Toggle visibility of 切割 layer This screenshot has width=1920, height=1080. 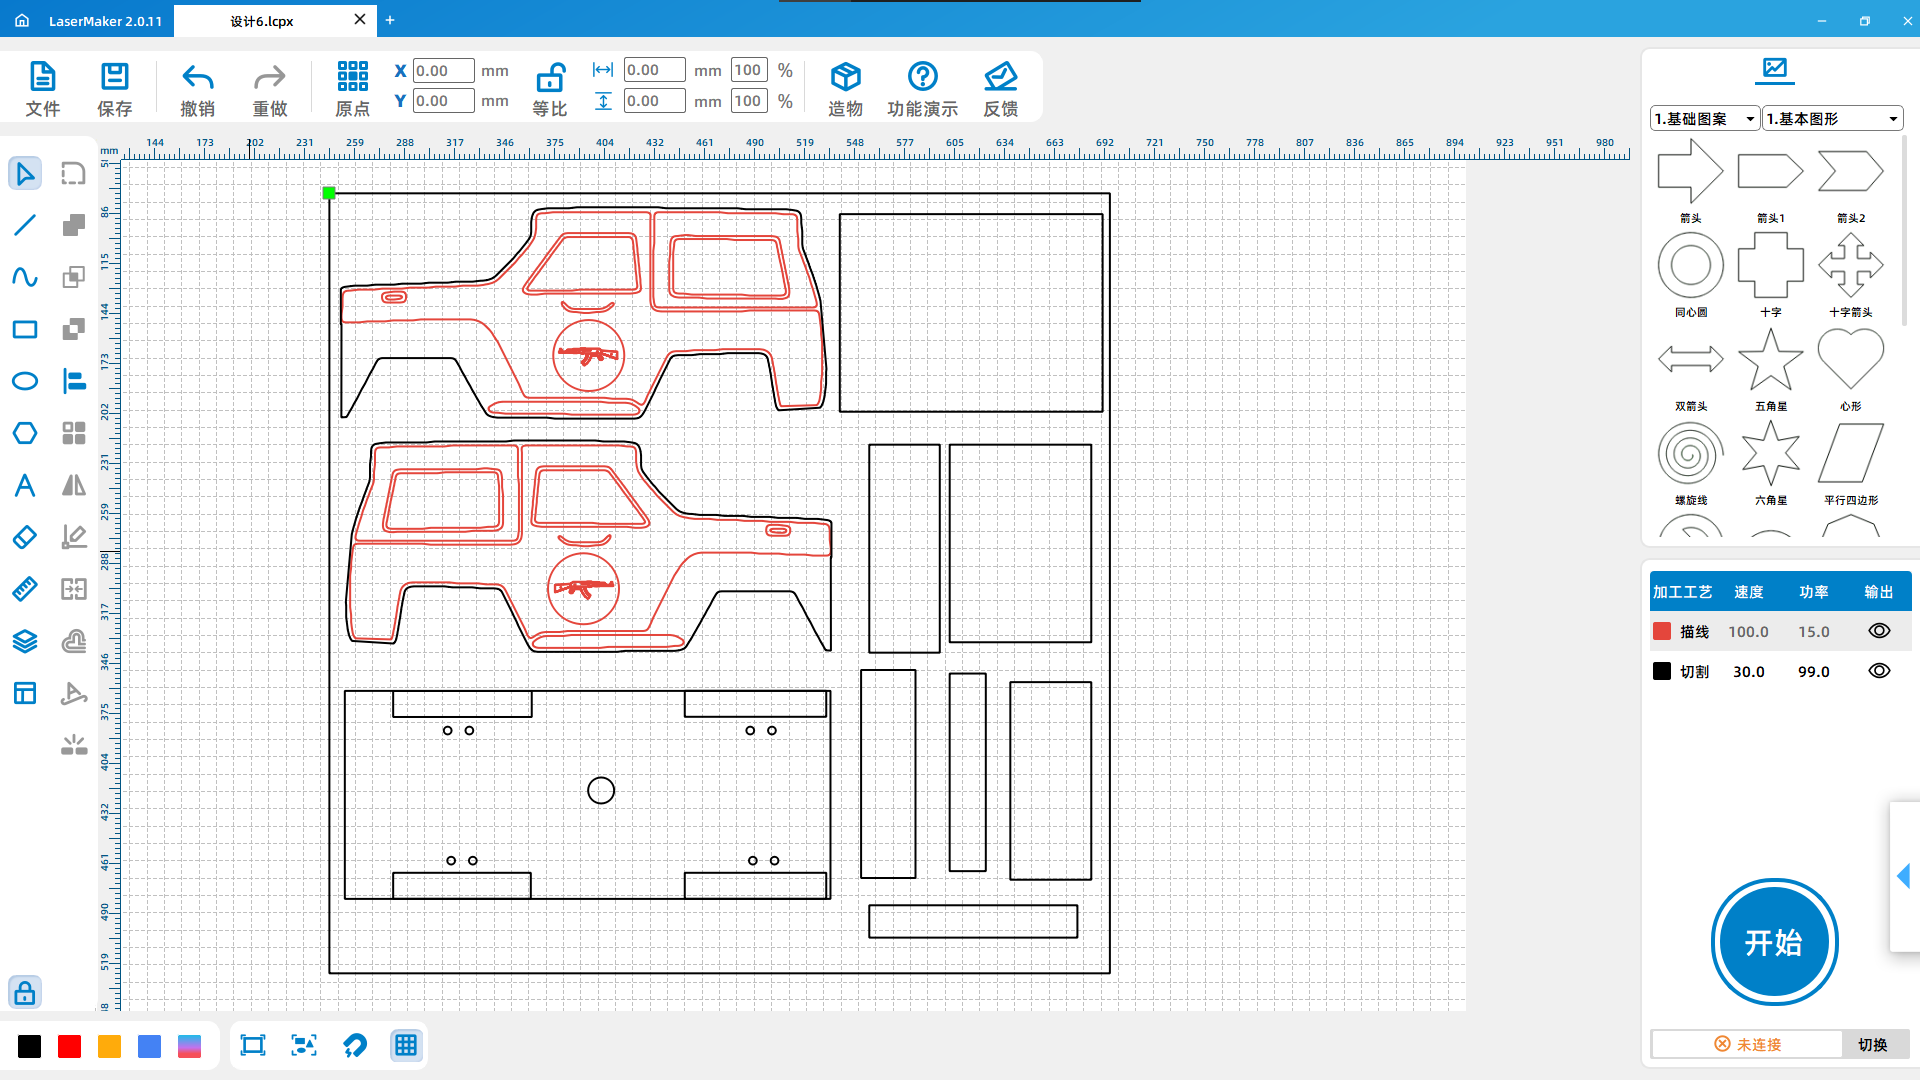click(1879, 671)
